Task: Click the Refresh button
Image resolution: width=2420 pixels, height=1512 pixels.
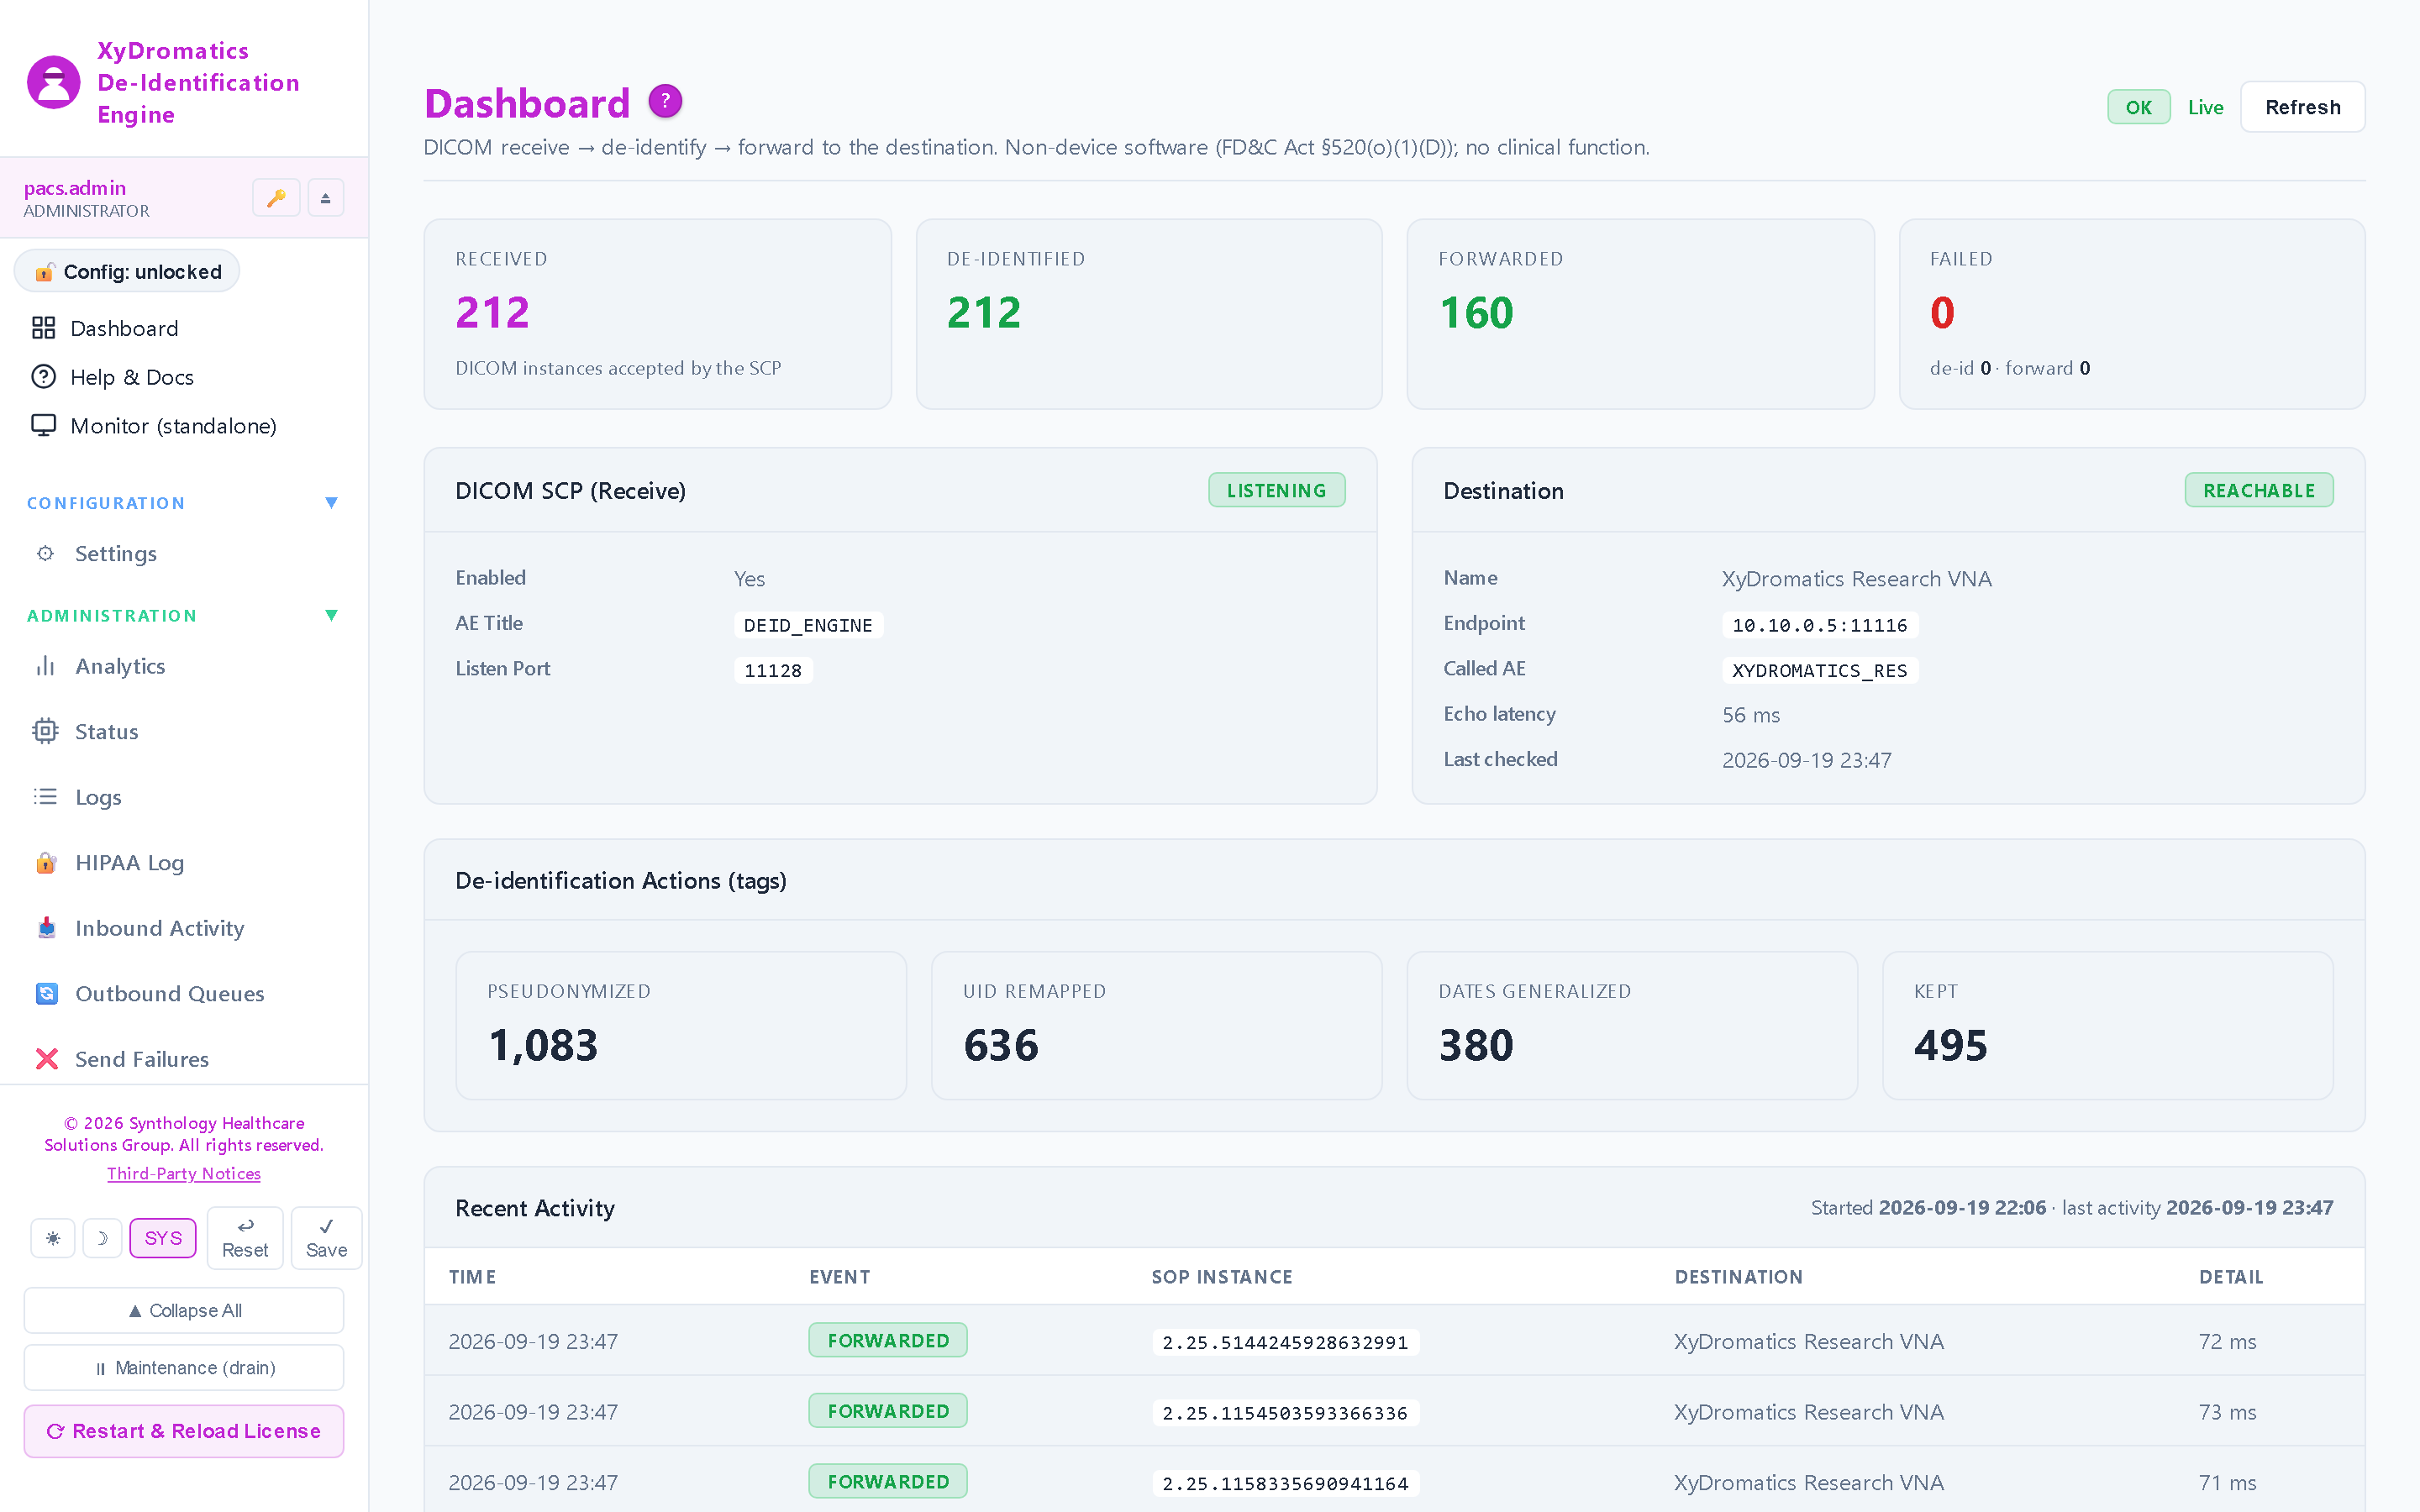Action: [2302, 107]
